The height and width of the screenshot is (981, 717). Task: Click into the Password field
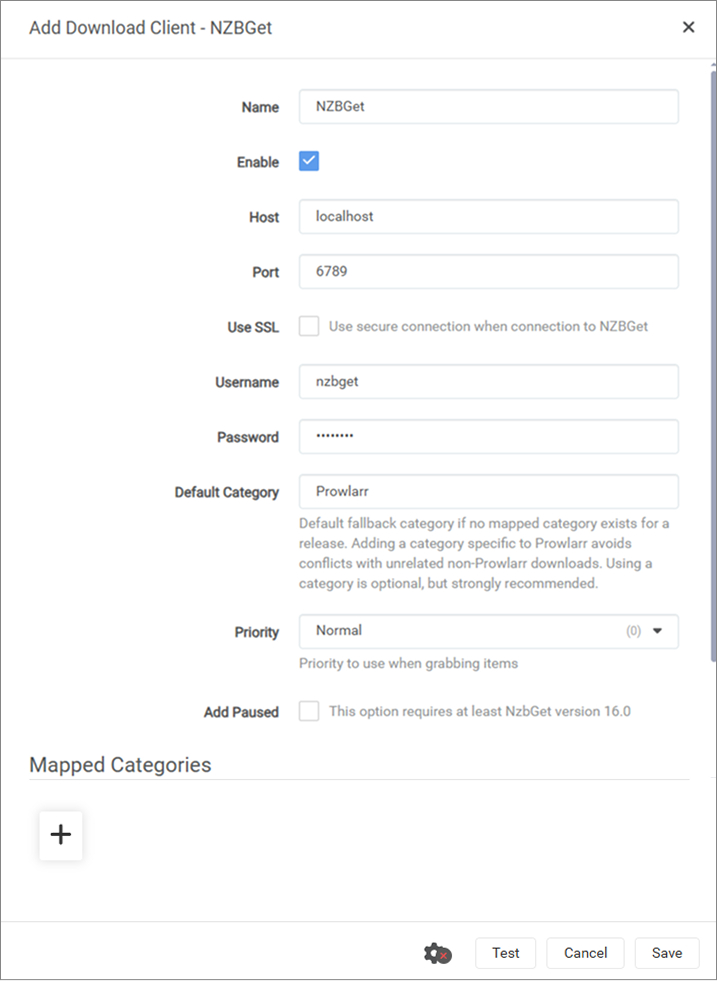pos(488,436)
